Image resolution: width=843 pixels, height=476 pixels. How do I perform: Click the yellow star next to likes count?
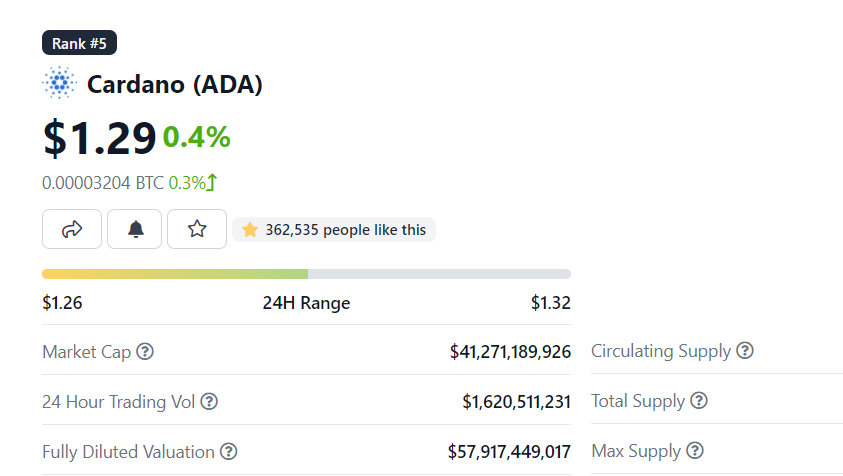249,230
